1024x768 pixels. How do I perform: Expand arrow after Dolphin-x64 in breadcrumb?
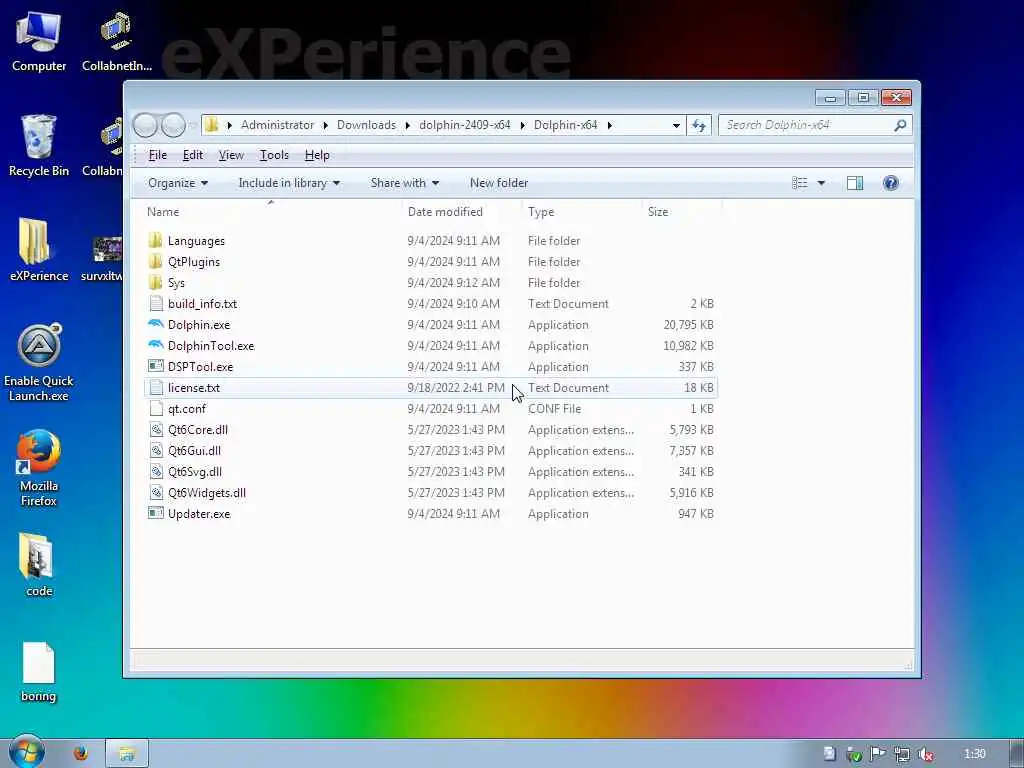[x=609, y=125]
